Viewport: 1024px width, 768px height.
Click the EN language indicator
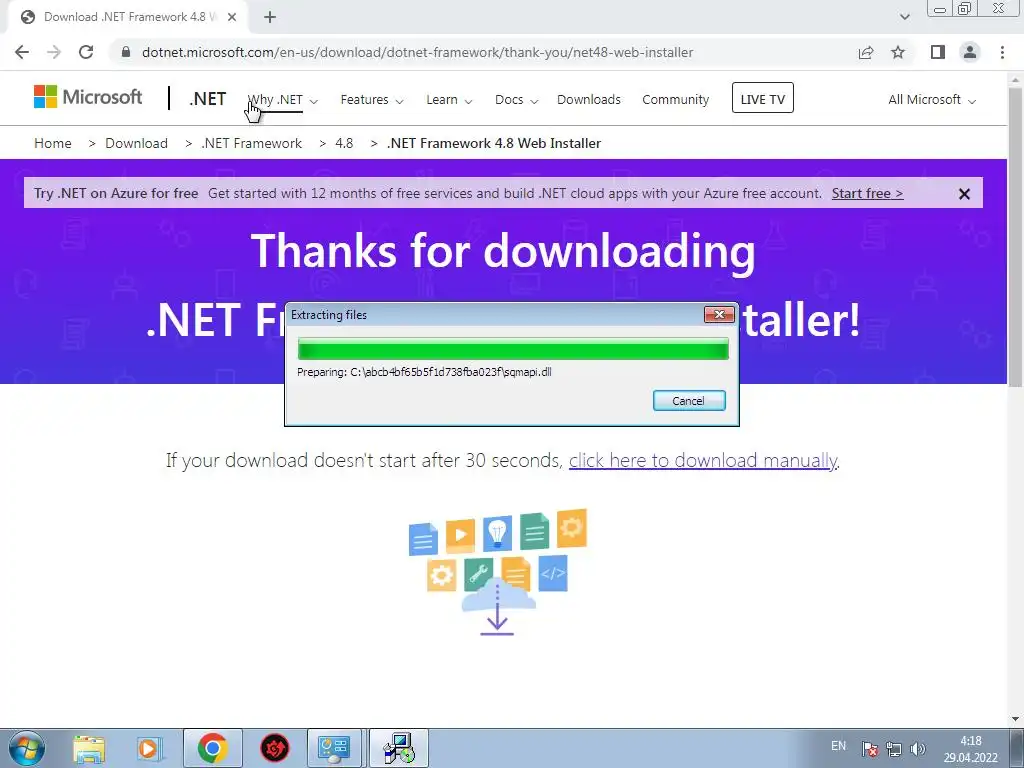(x=839, y=746)
